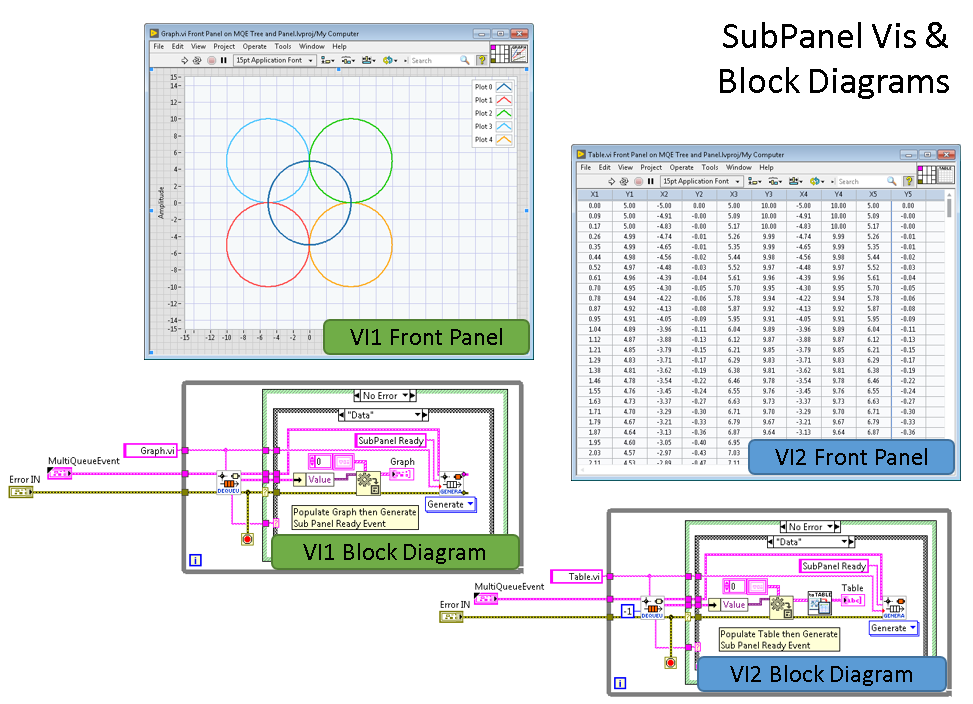Click SubPanel Ready constant in VI1 diagram

392,440
